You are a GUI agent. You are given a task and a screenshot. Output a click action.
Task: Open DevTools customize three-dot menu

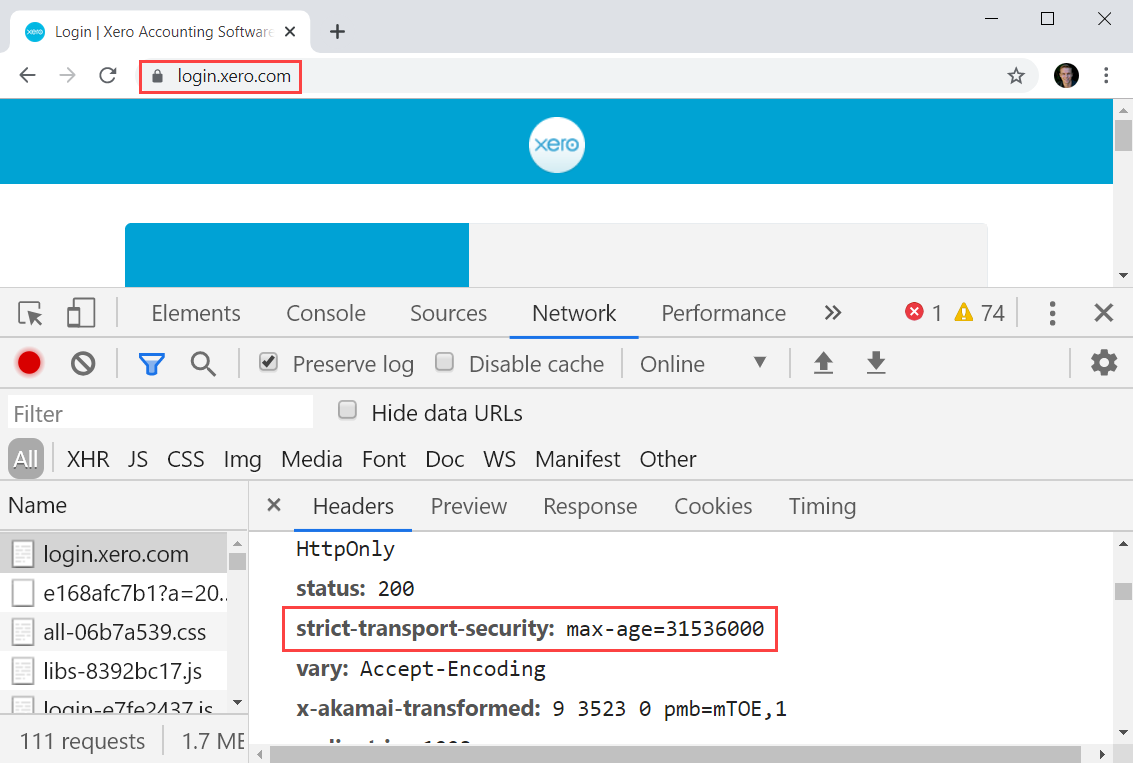click(1052, 313)
